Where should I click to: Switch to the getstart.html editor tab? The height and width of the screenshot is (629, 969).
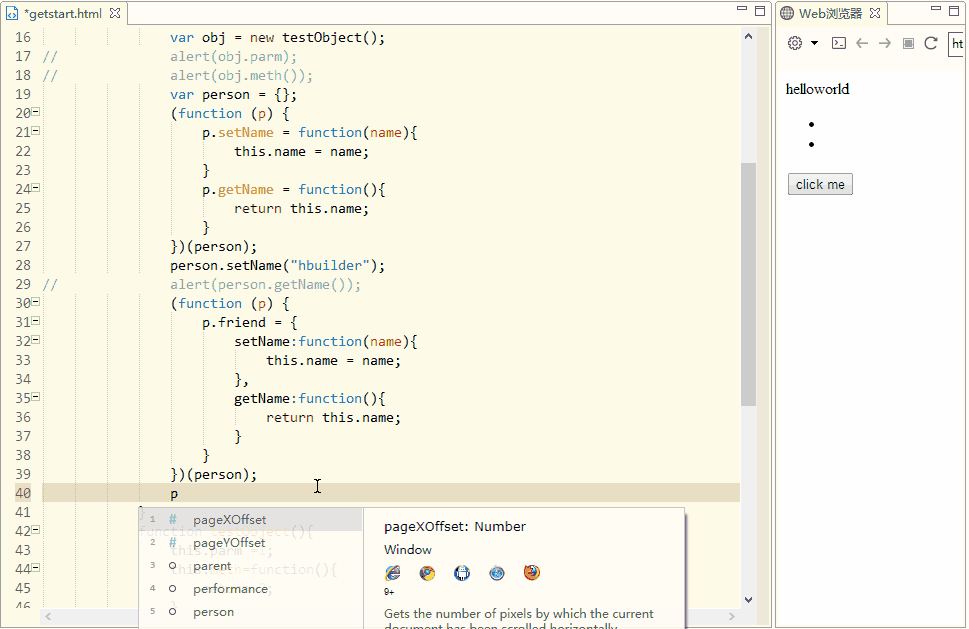point(61,14)
